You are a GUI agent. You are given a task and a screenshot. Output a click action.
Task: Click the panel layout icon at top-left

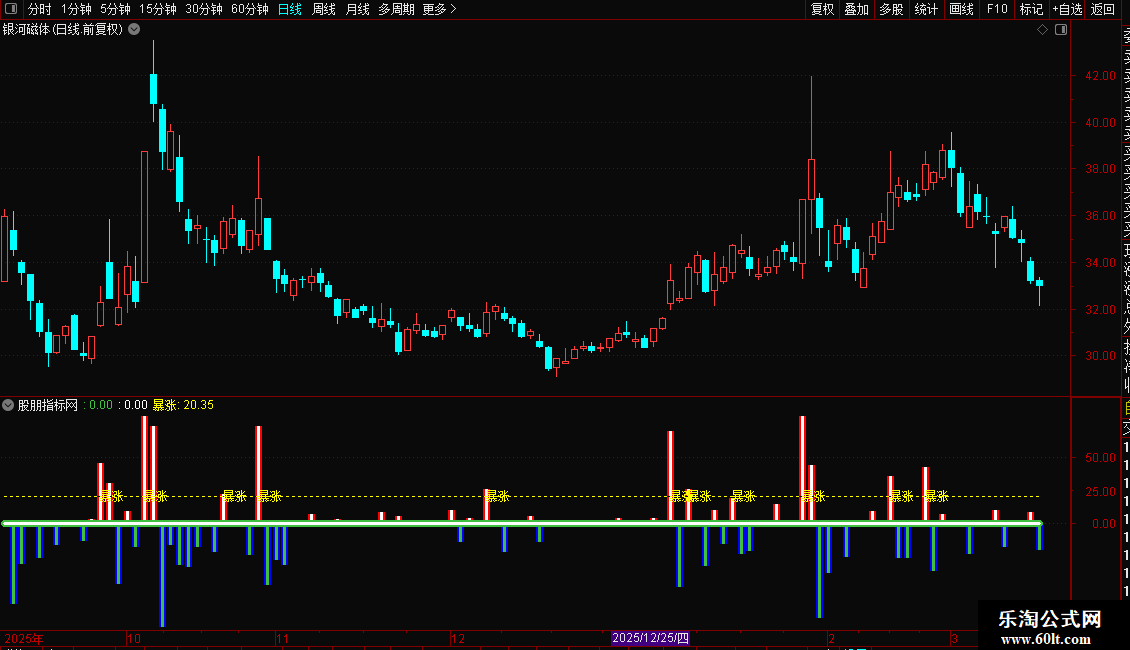click(11, 9)
